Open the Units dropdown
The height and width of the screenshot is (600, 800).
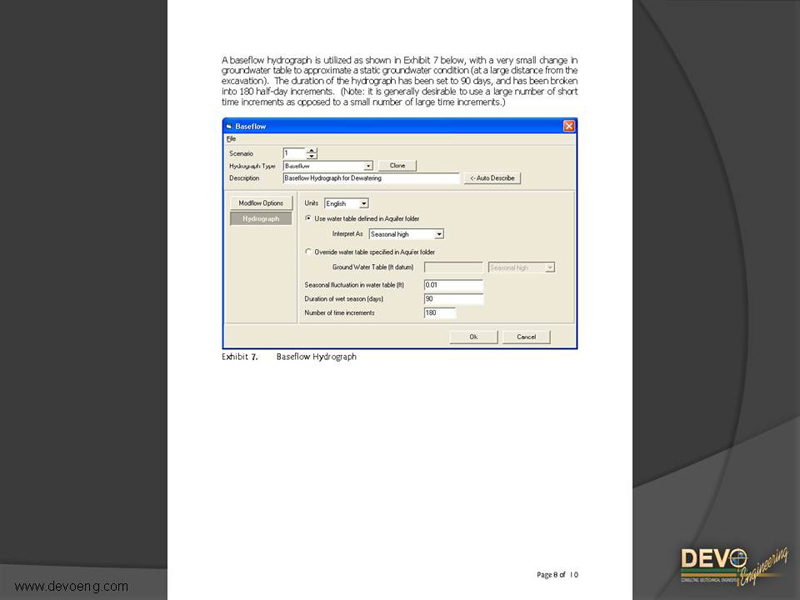pos(363,204)
